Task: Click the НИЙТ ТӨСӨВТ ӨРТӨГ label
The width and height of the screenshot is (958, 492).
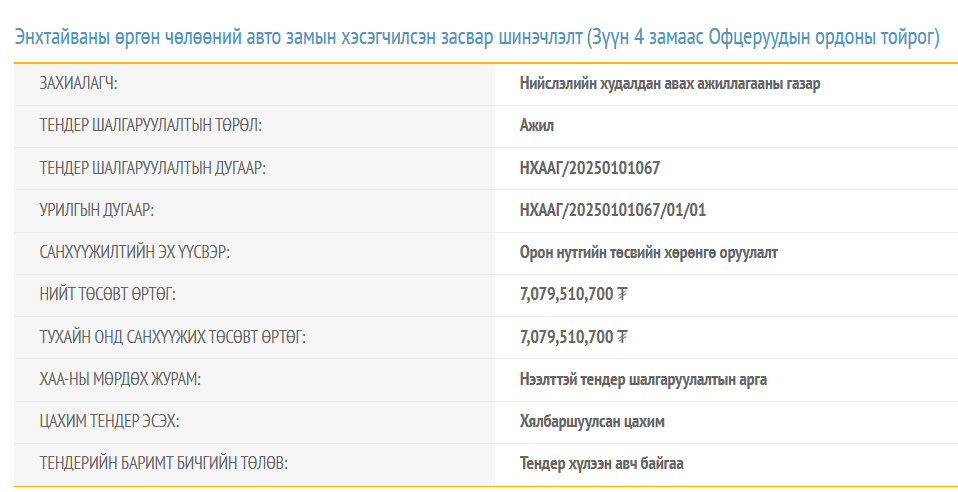Action: tap(113, 295)
